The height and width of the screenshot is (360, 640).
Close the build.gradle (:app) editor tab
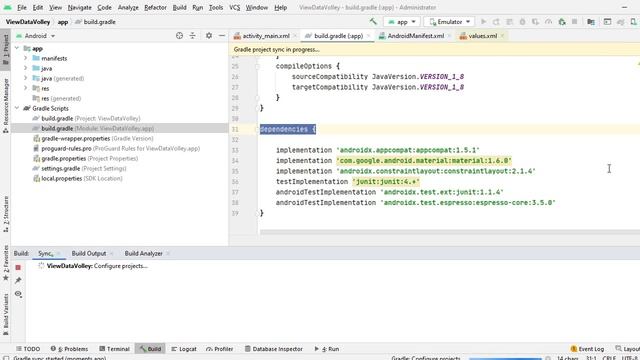(368, 36)
